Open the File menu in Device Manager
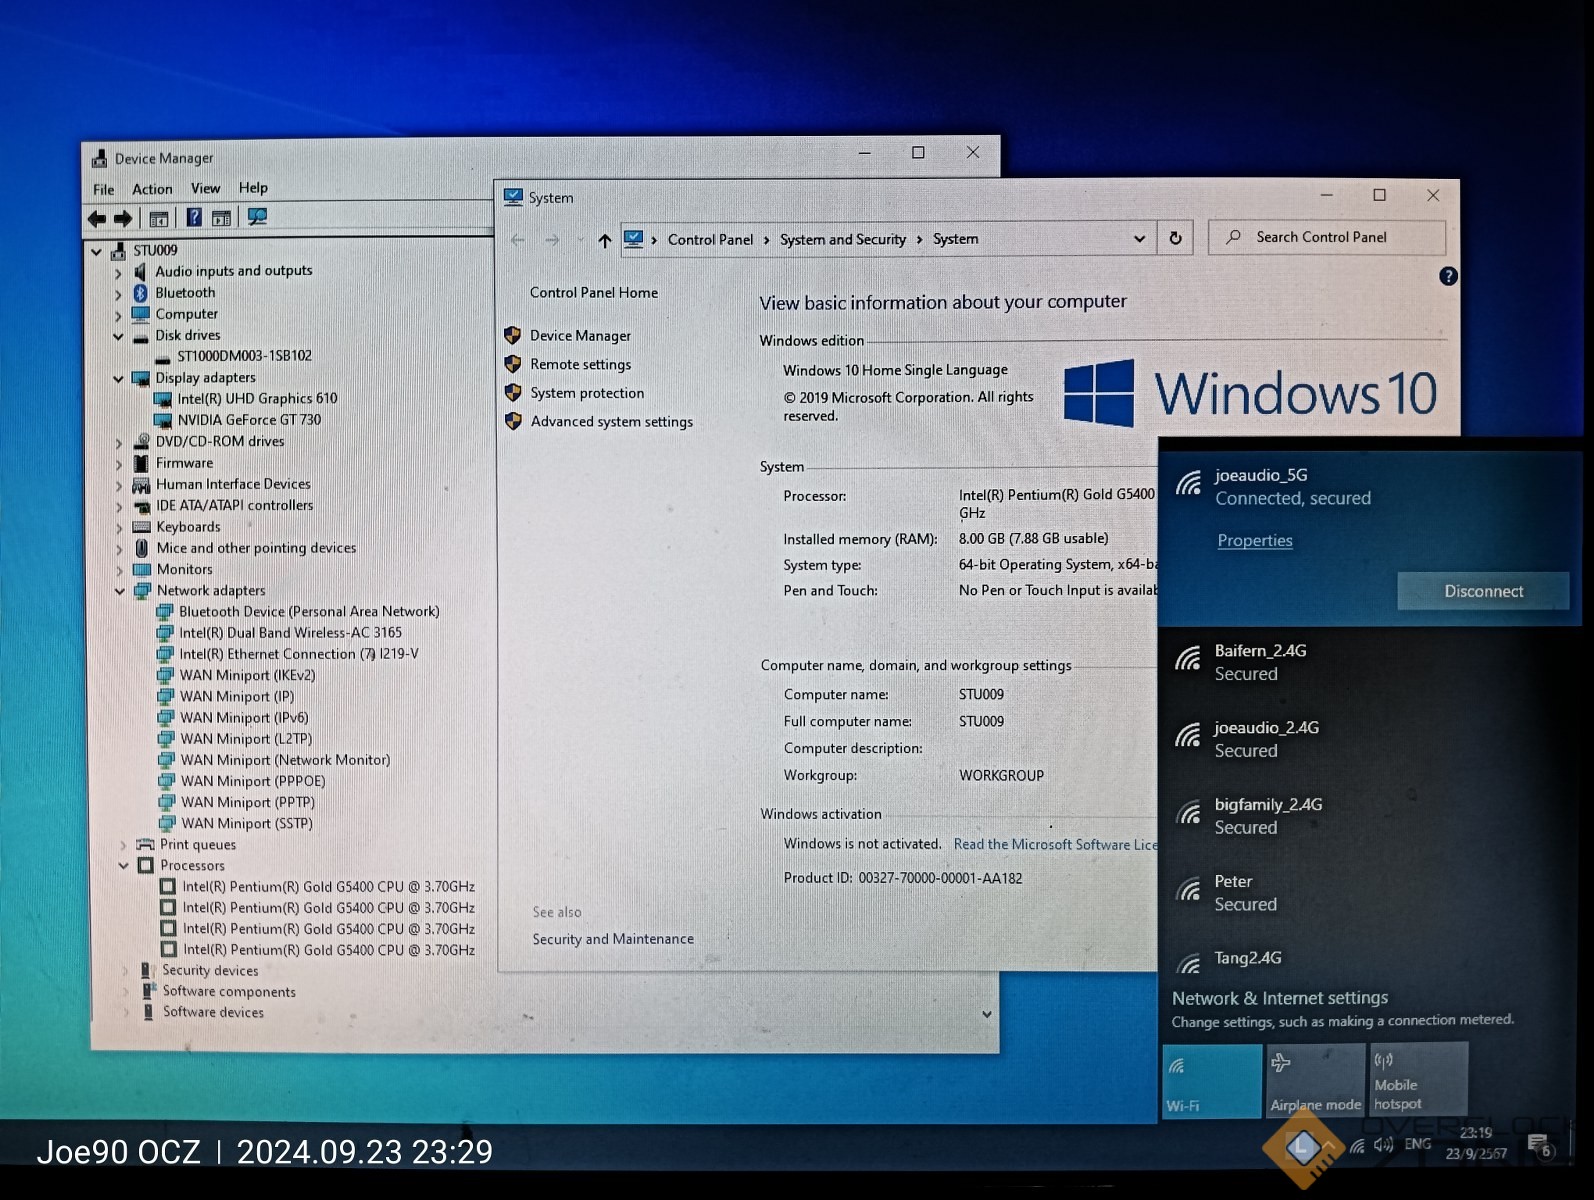1594x1200 pixels. (x=103, y=189)
